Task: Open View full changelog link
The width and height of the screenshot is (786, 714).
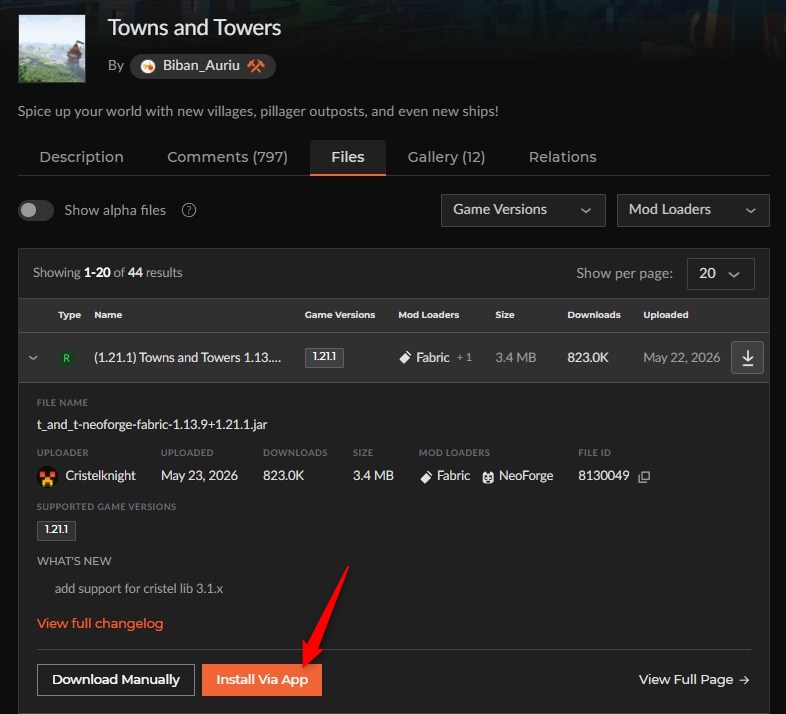Action: tap(100, 623)
